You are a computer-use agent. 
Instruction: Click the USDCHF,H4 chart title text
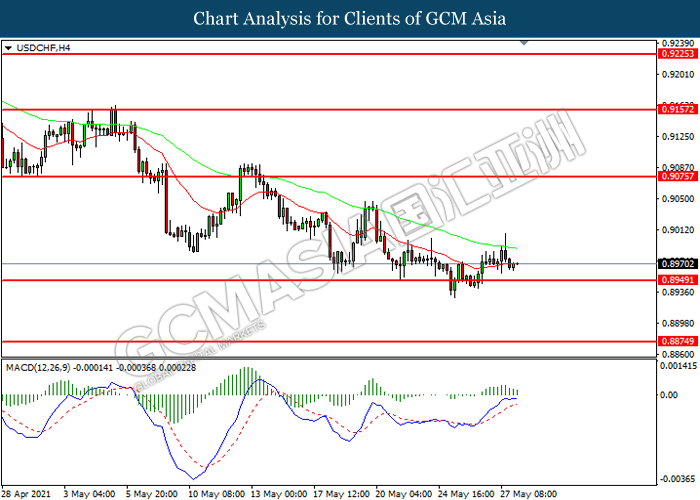click(x=43, y=48)
